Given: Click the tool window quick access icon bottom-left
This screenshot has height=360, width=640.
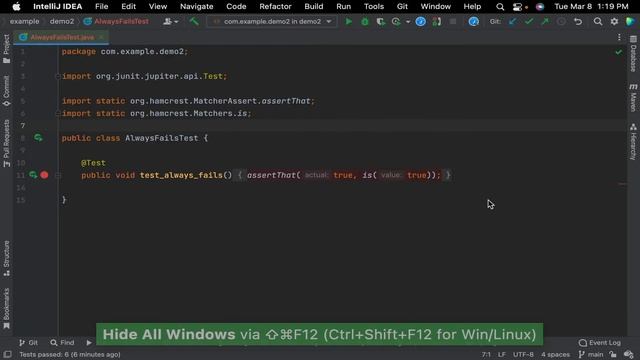Looking at the screenshot, I should click(7, 354).
